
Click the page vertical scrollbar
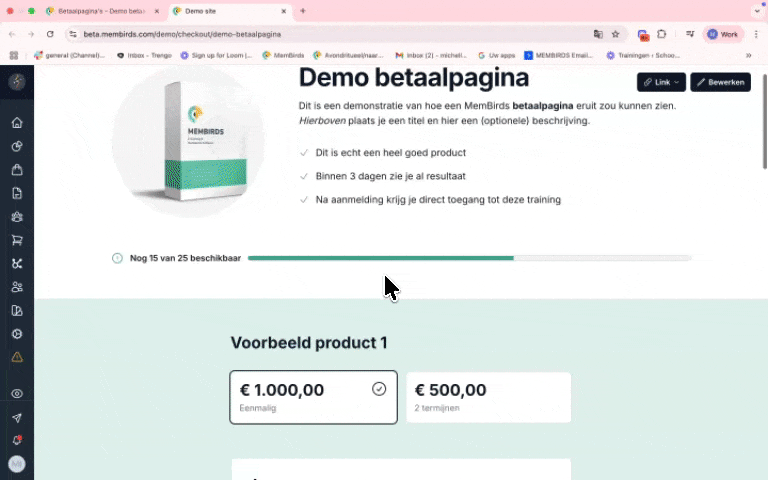pyautogui.click(x=765, y=121)
